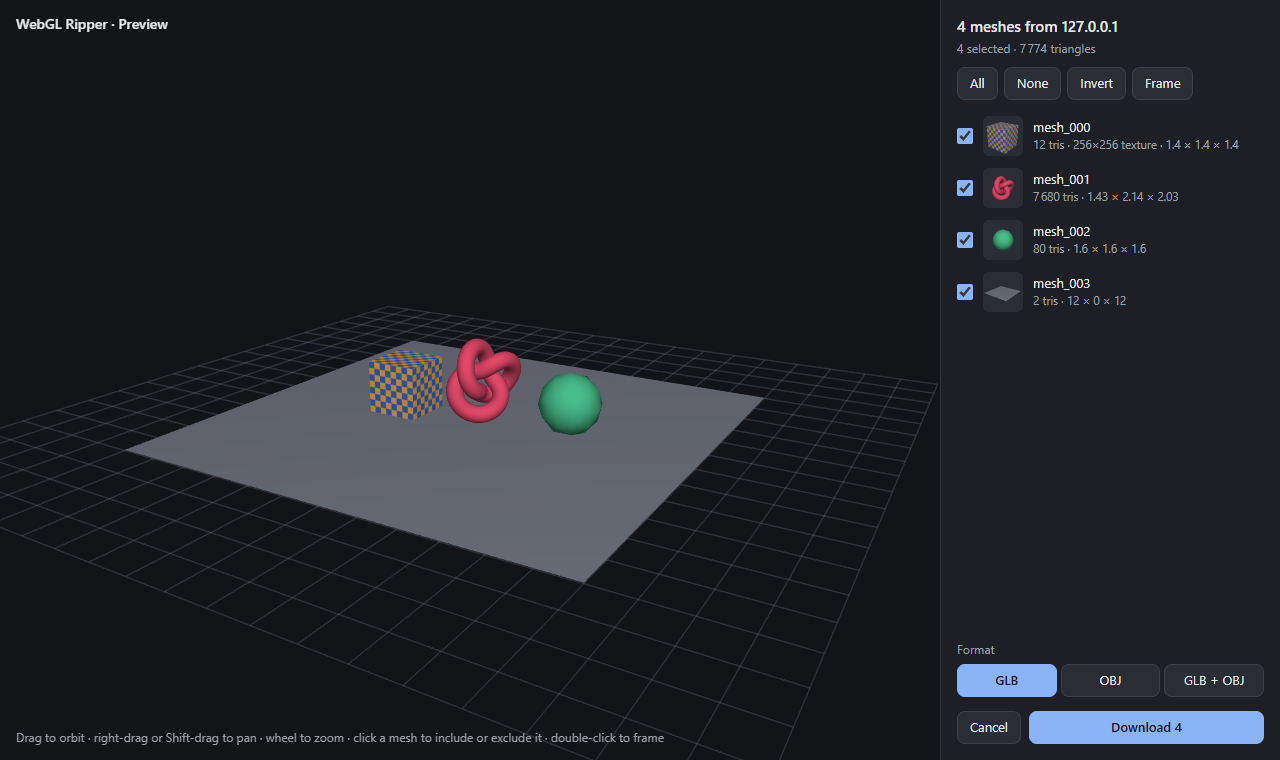Viewport: 1280px width, 760px height.
Task: Uncheck the mesh_000 checkbox
Action: [965, 136]
